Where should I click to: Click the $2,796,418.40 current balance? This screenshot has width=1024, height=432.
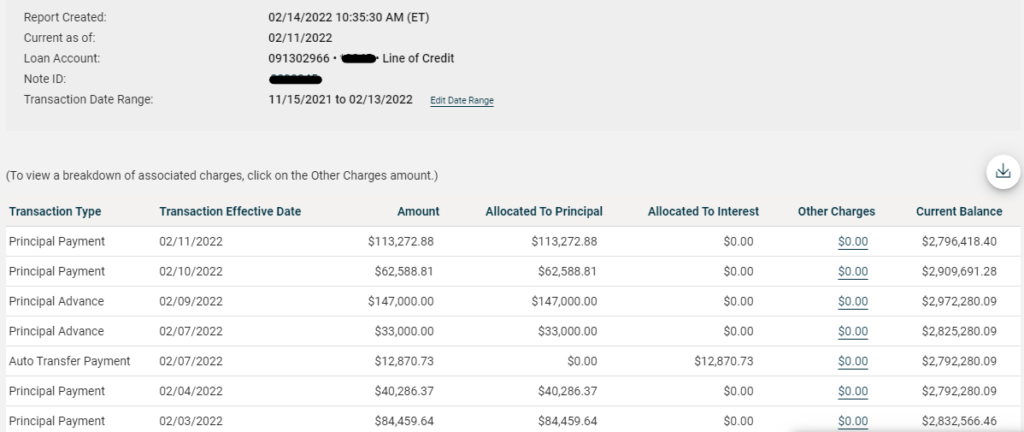coord(959,241)
